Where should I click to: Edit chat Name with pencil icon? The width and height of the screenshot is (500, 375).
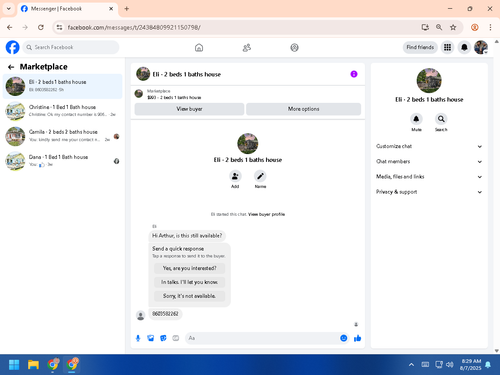tap(260, 176)
